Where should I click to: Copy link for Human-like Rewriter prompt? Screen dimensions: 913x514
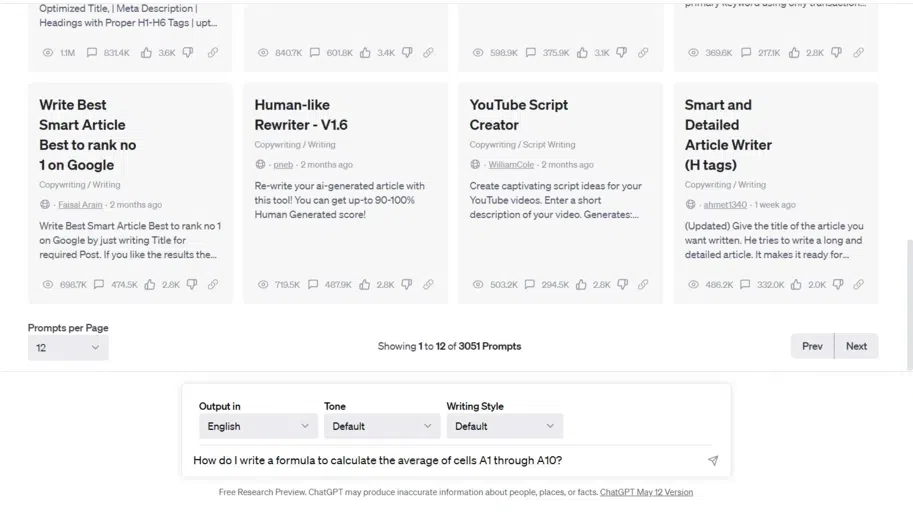(x=428, y=285)
